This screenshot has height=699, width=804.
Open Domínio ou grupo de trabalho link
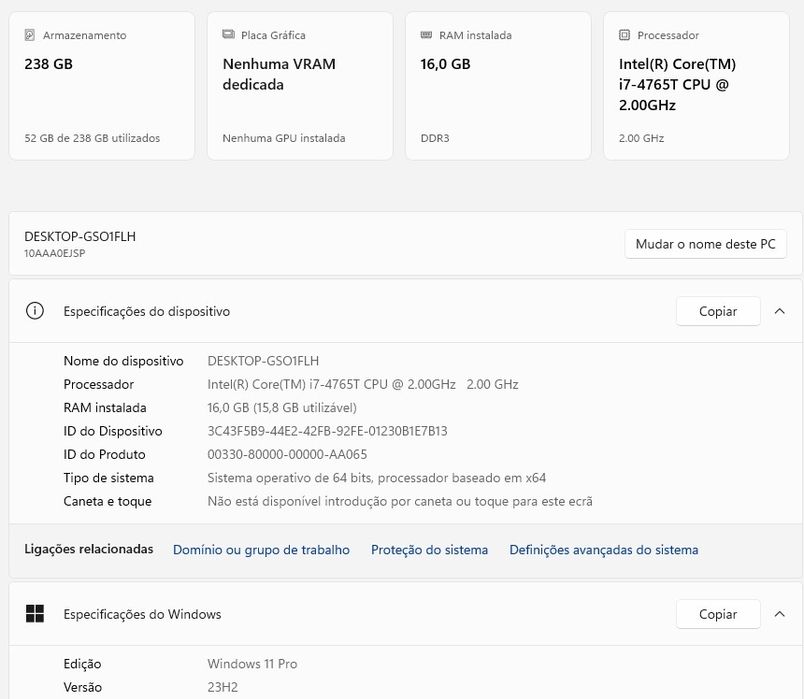pyautogui.click(x=261, y=549)
